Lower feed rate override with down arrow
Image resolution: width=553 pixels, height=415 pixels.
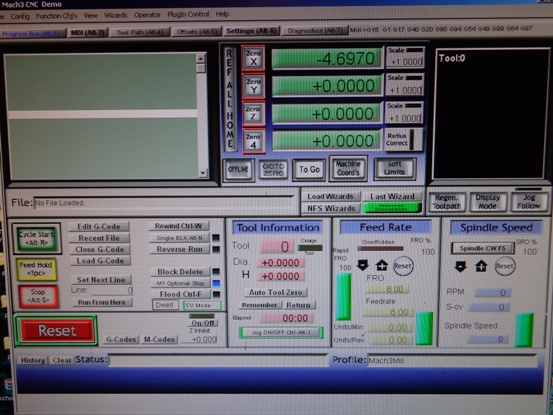click(x=363, y=265)
